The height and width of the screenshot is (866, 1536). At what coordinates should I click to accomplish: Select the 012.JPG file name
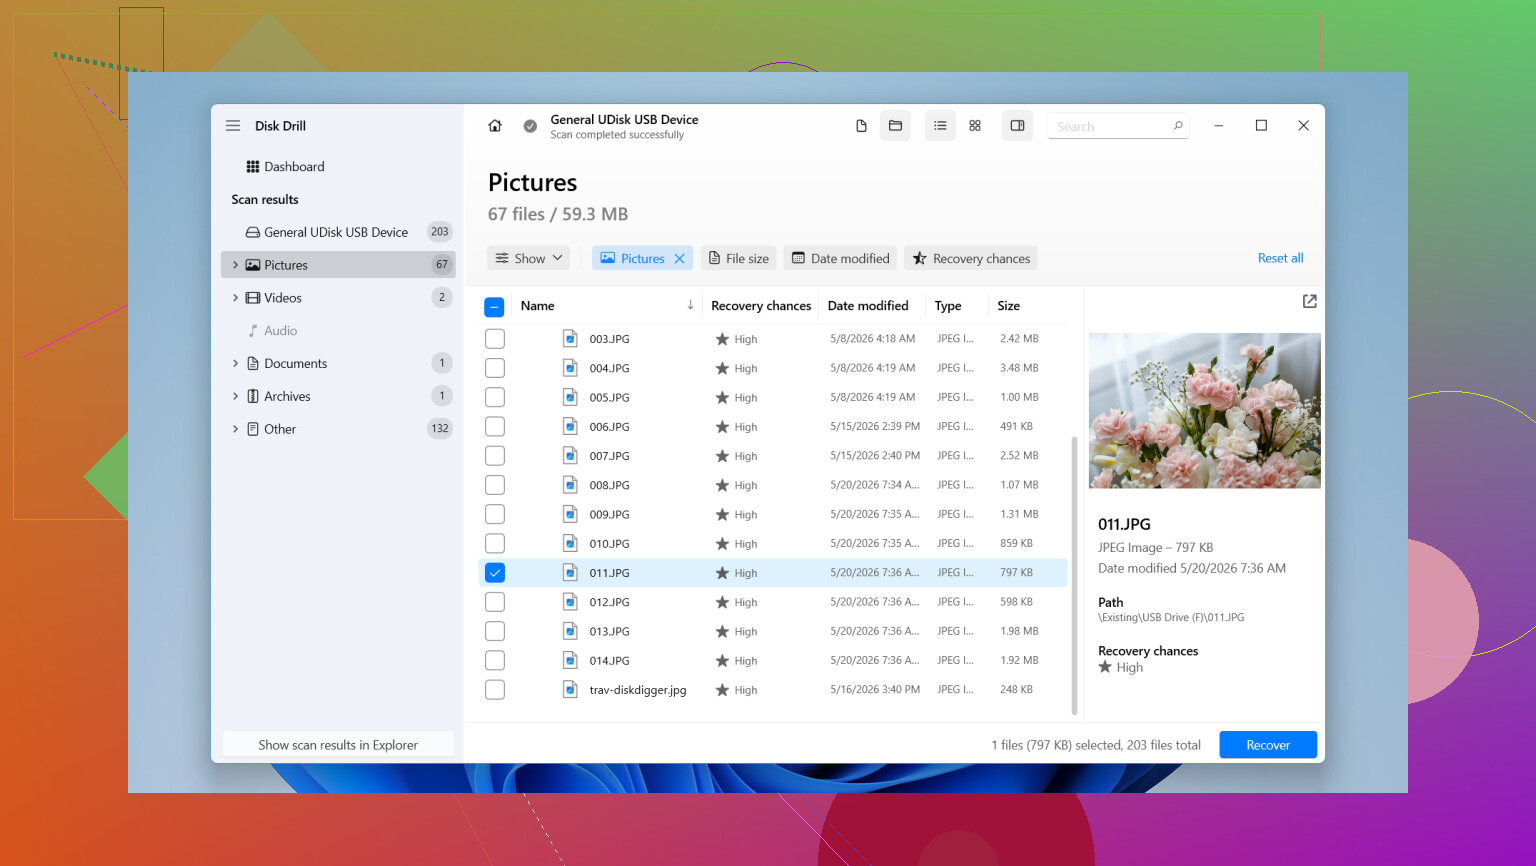(x=609, y=602)
